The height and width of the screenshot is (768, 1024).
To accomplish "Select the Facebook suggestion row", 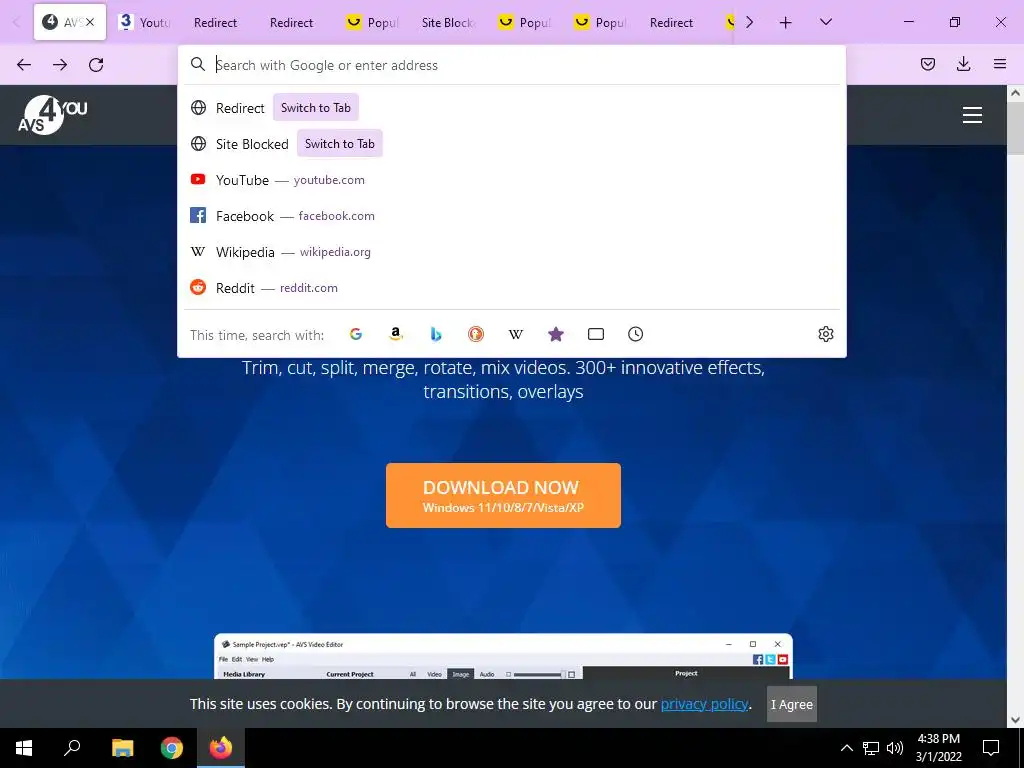I will pos(512,216).
